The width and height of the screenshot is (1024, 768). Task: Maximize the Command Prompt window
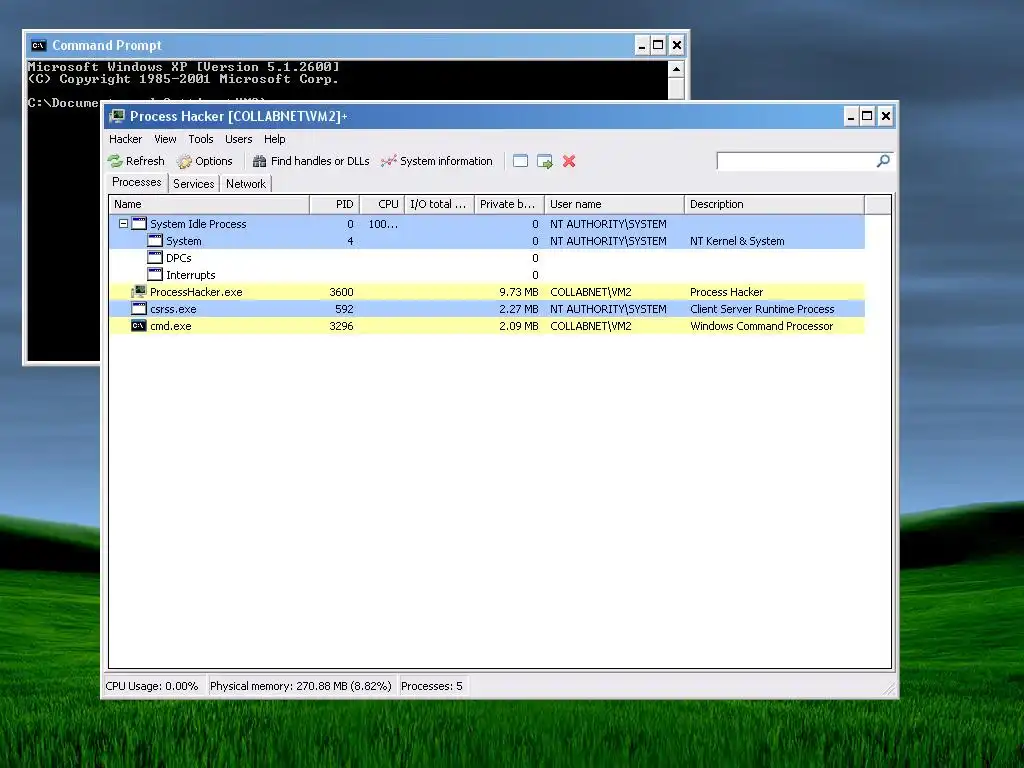pyautogui.click(x=658, y=45)
